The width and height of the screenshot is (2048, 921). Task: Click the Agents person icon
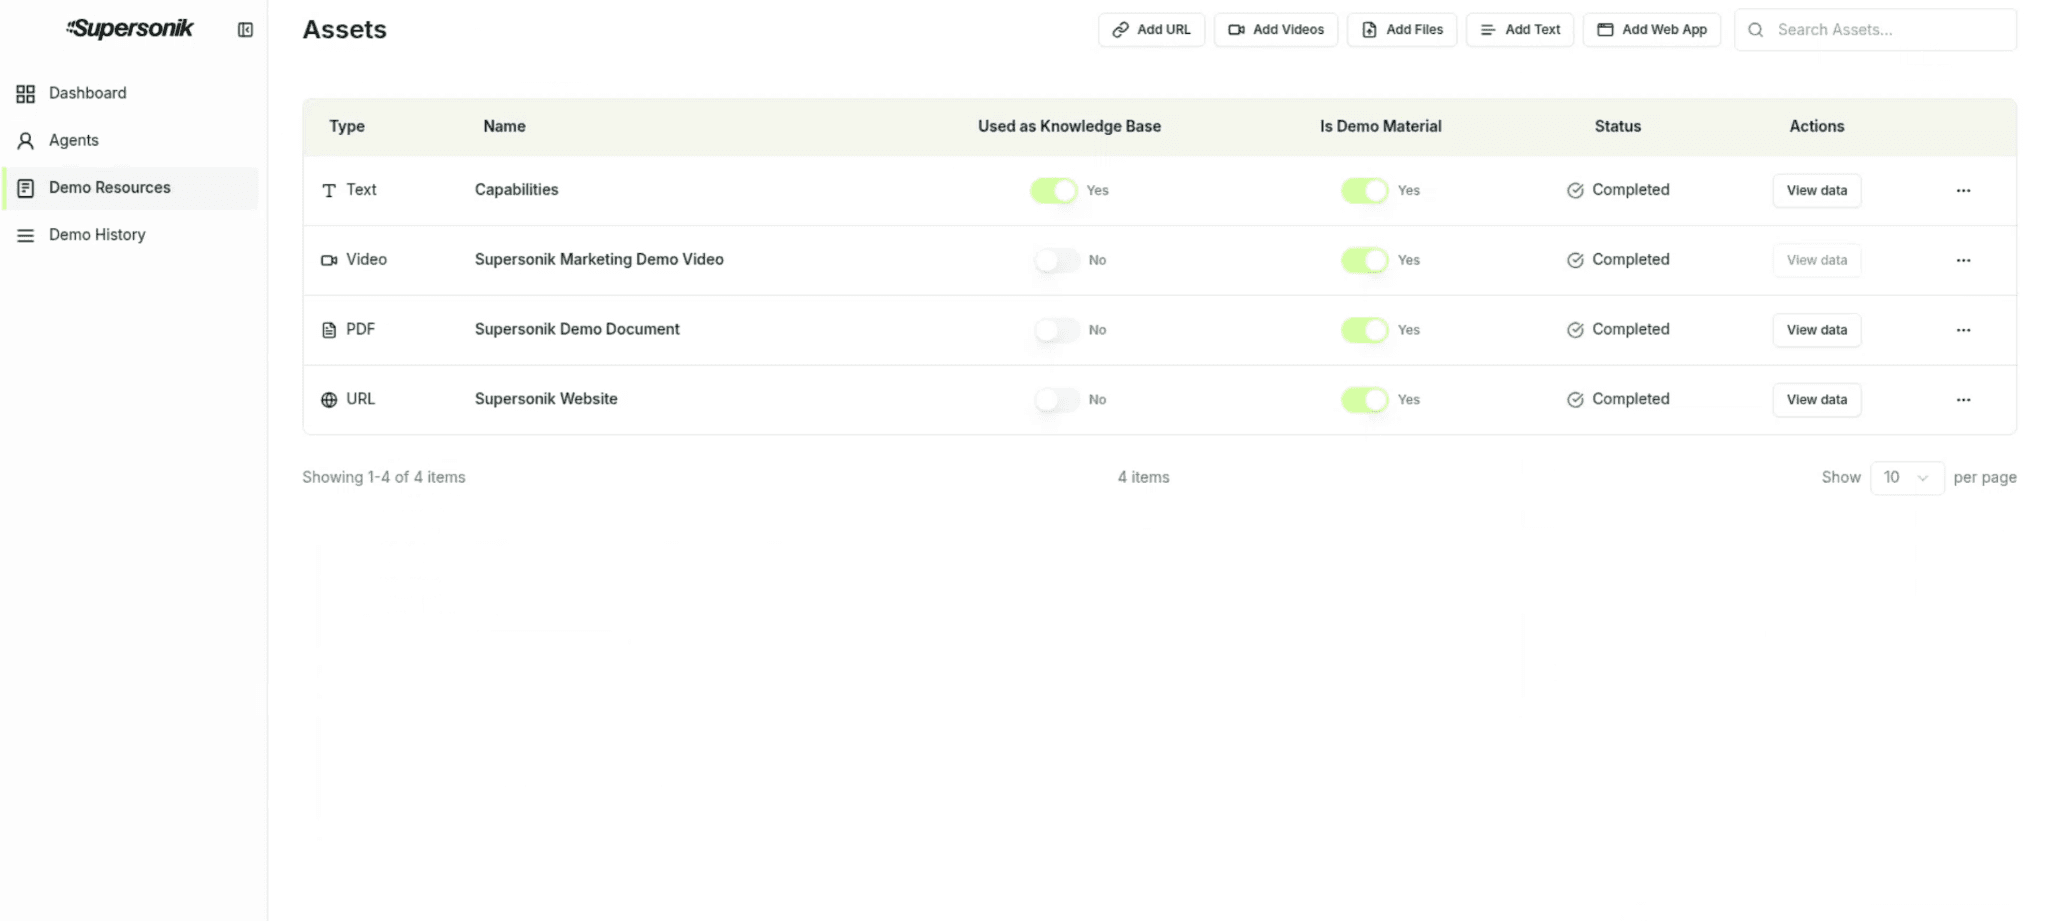click(26, 141)
